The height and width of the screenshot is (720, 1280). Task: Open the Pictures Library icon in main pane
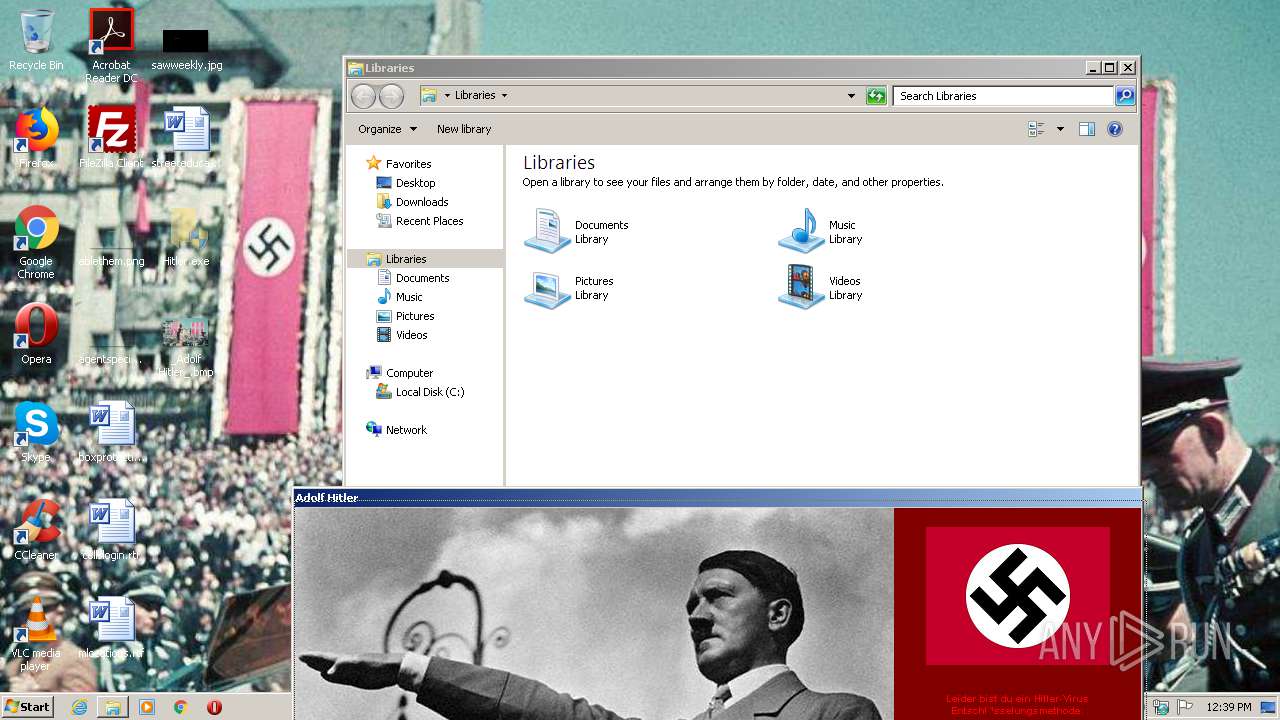[547, 288]
